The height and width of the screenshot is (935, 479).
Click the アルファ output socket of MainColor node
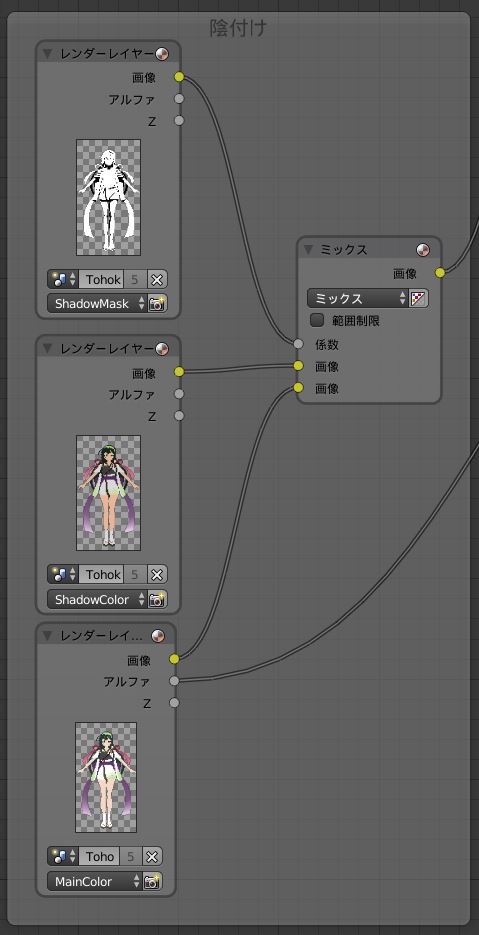(x=174, y=680)
